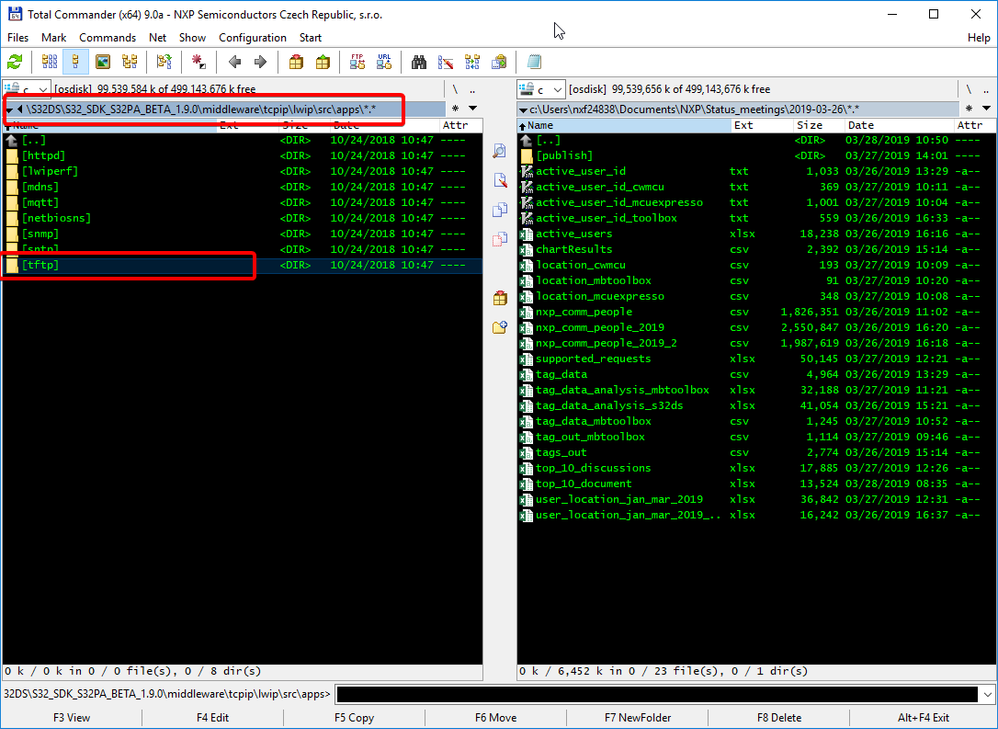
Task: Click the F6 Move button
Action: (496, 718)
